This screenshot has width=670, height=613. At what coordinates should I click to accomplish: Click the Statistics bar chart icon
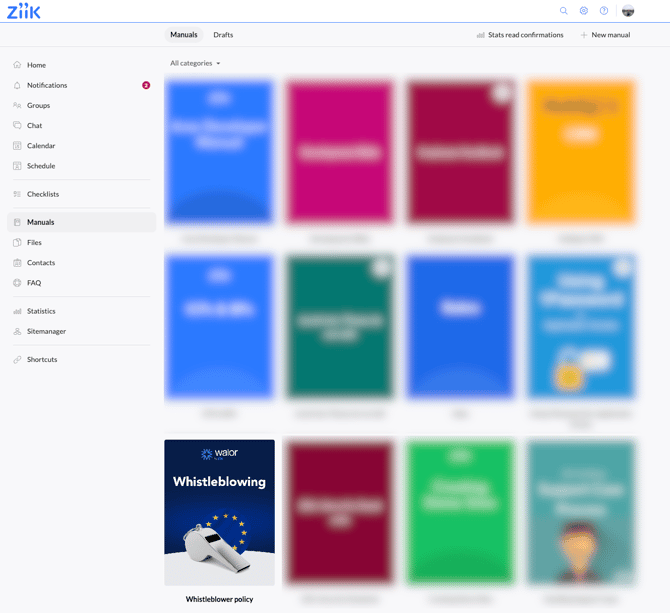pos(17,311)
